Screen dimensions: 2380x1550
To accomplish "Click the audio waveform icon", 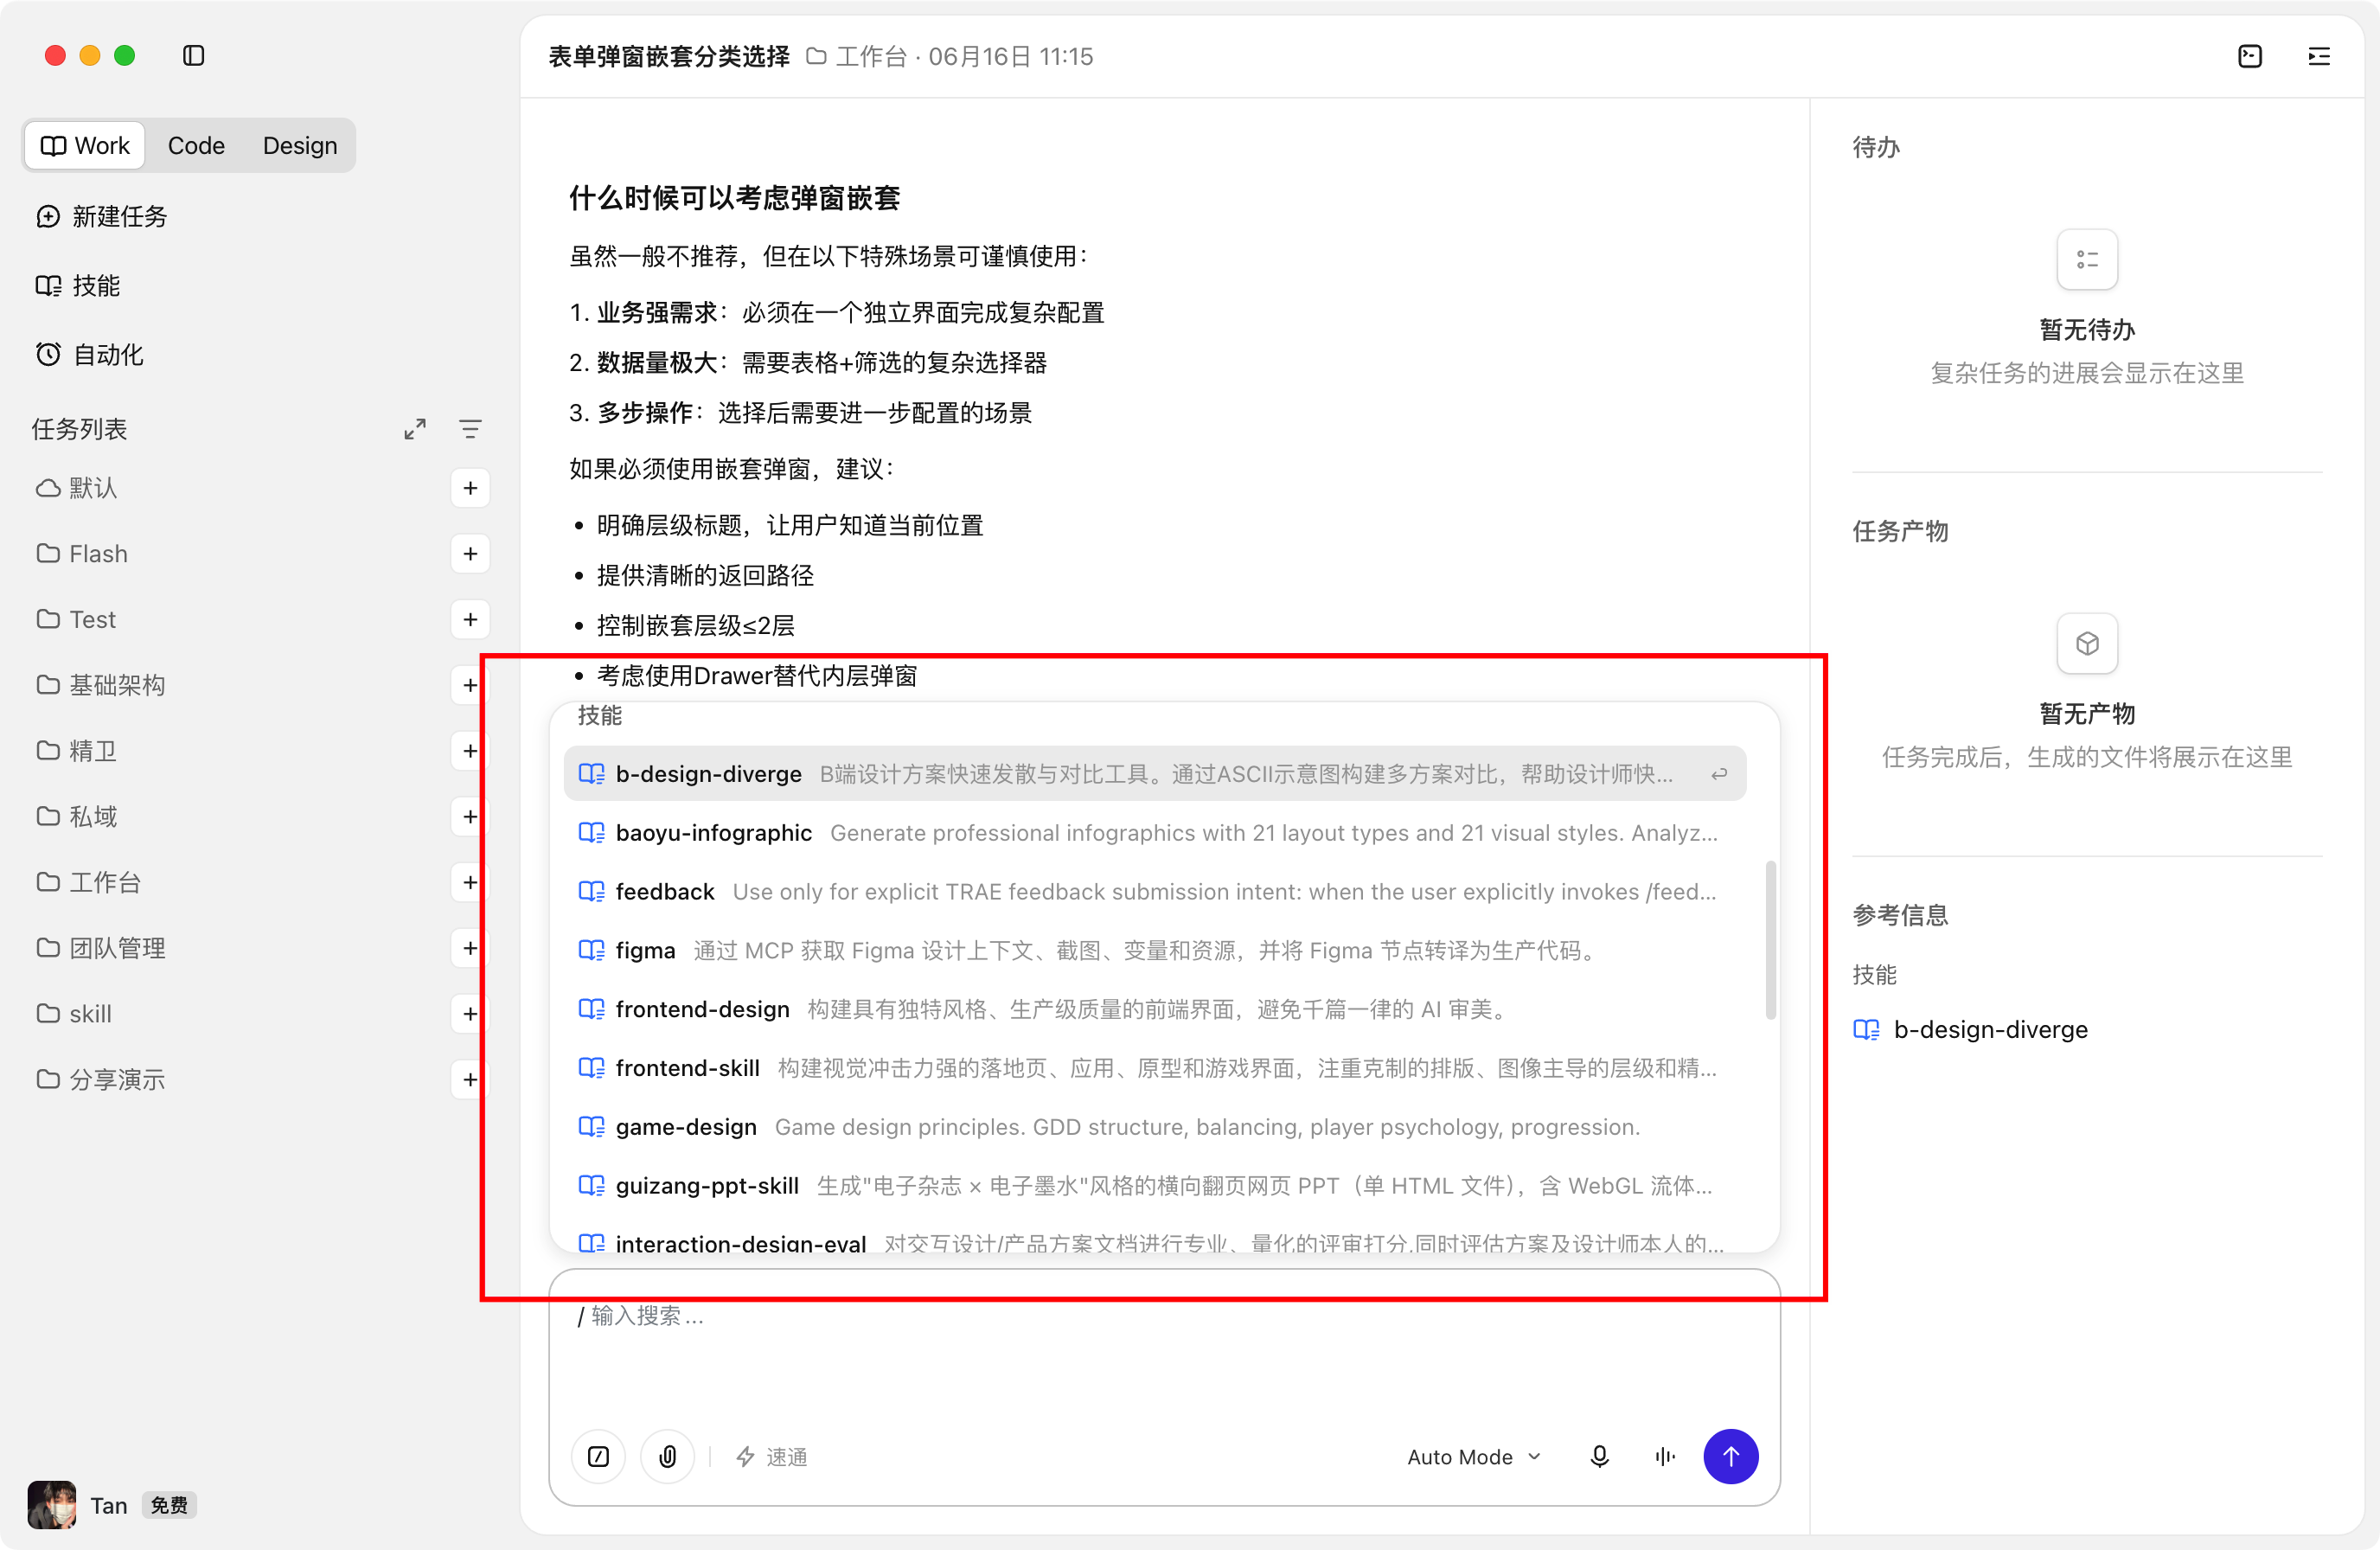I will [1665, 1457].
